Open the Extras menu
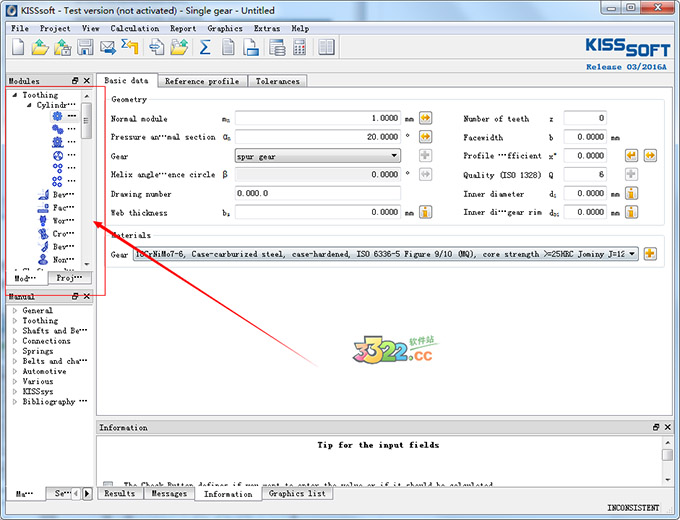This screenshot has width=680, height=520. click(x=267, y=29)
